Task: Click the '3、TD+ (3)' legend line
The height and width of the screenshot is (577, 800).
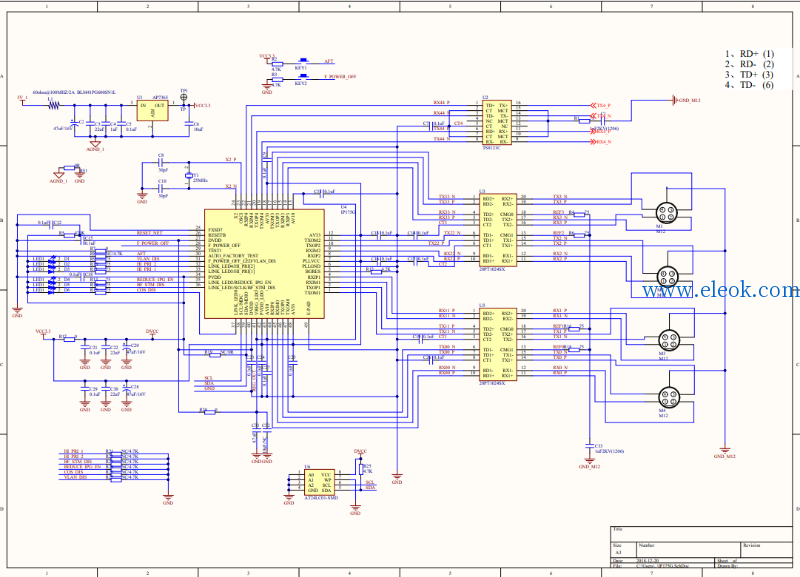Action: 749,74
